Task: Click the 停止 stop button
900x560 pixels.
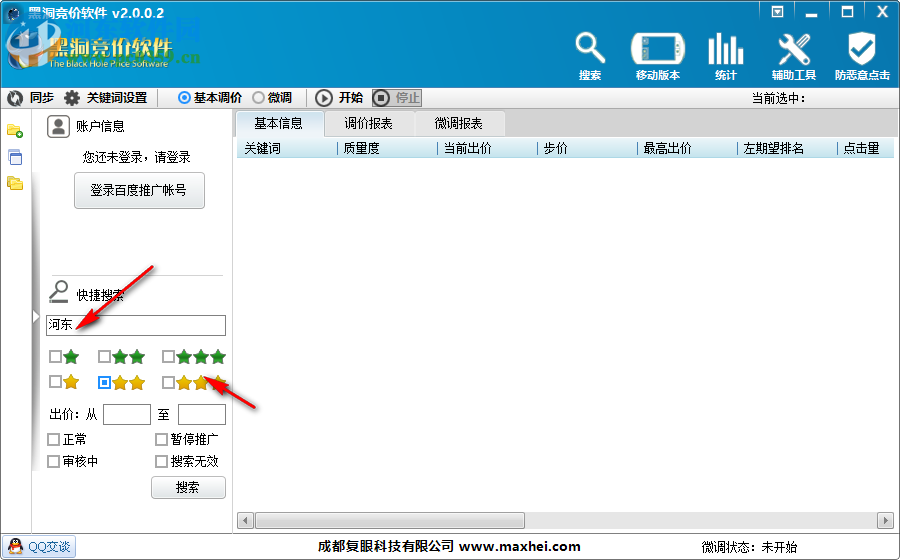Action: point(397,98)
